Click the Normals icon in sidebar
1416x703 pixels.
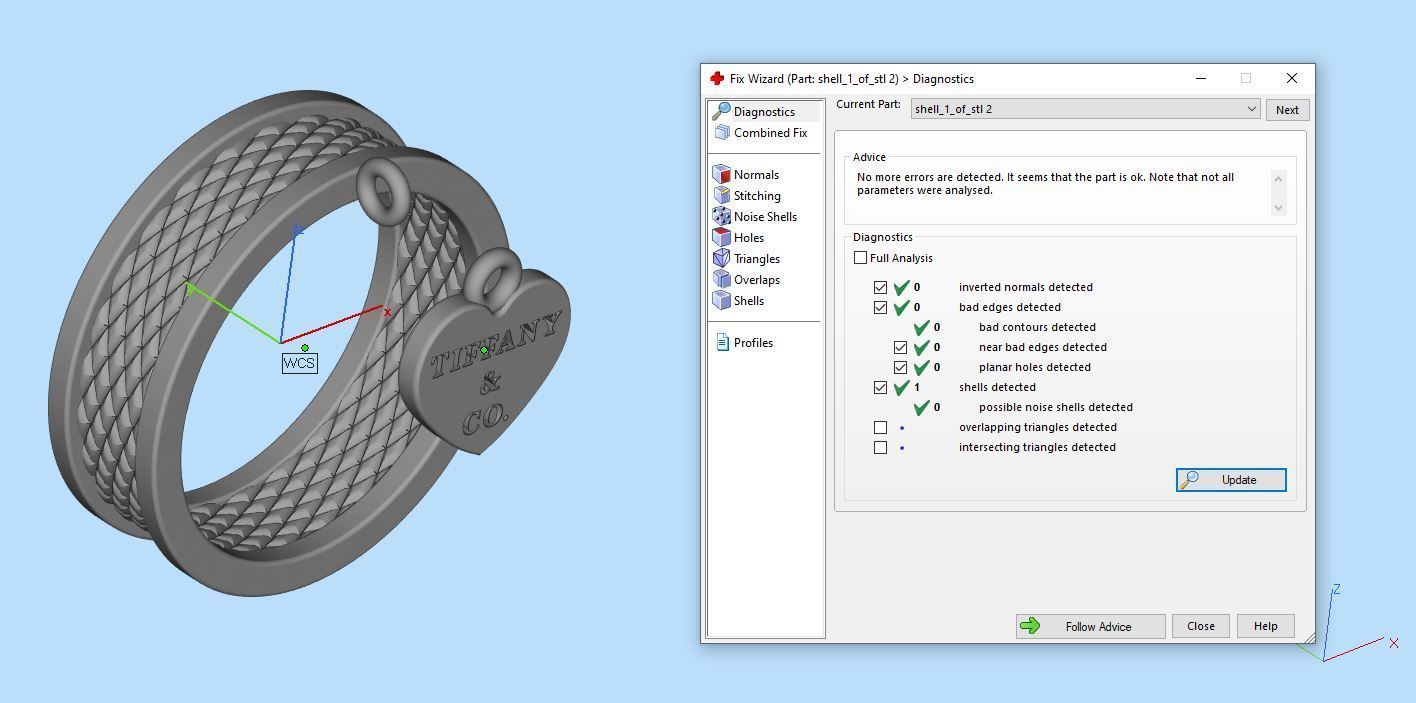[721, 174]
